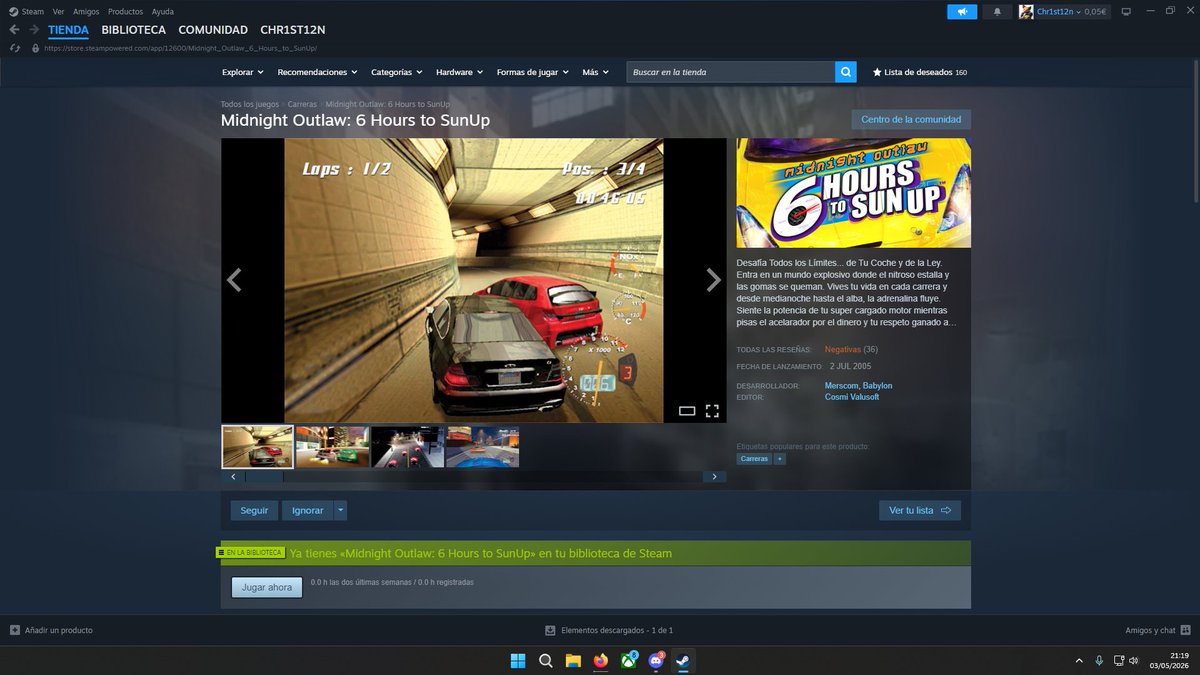Open developer link Merscom
The height and width of the screenshot is (675, 1200).
click(841, 386)
